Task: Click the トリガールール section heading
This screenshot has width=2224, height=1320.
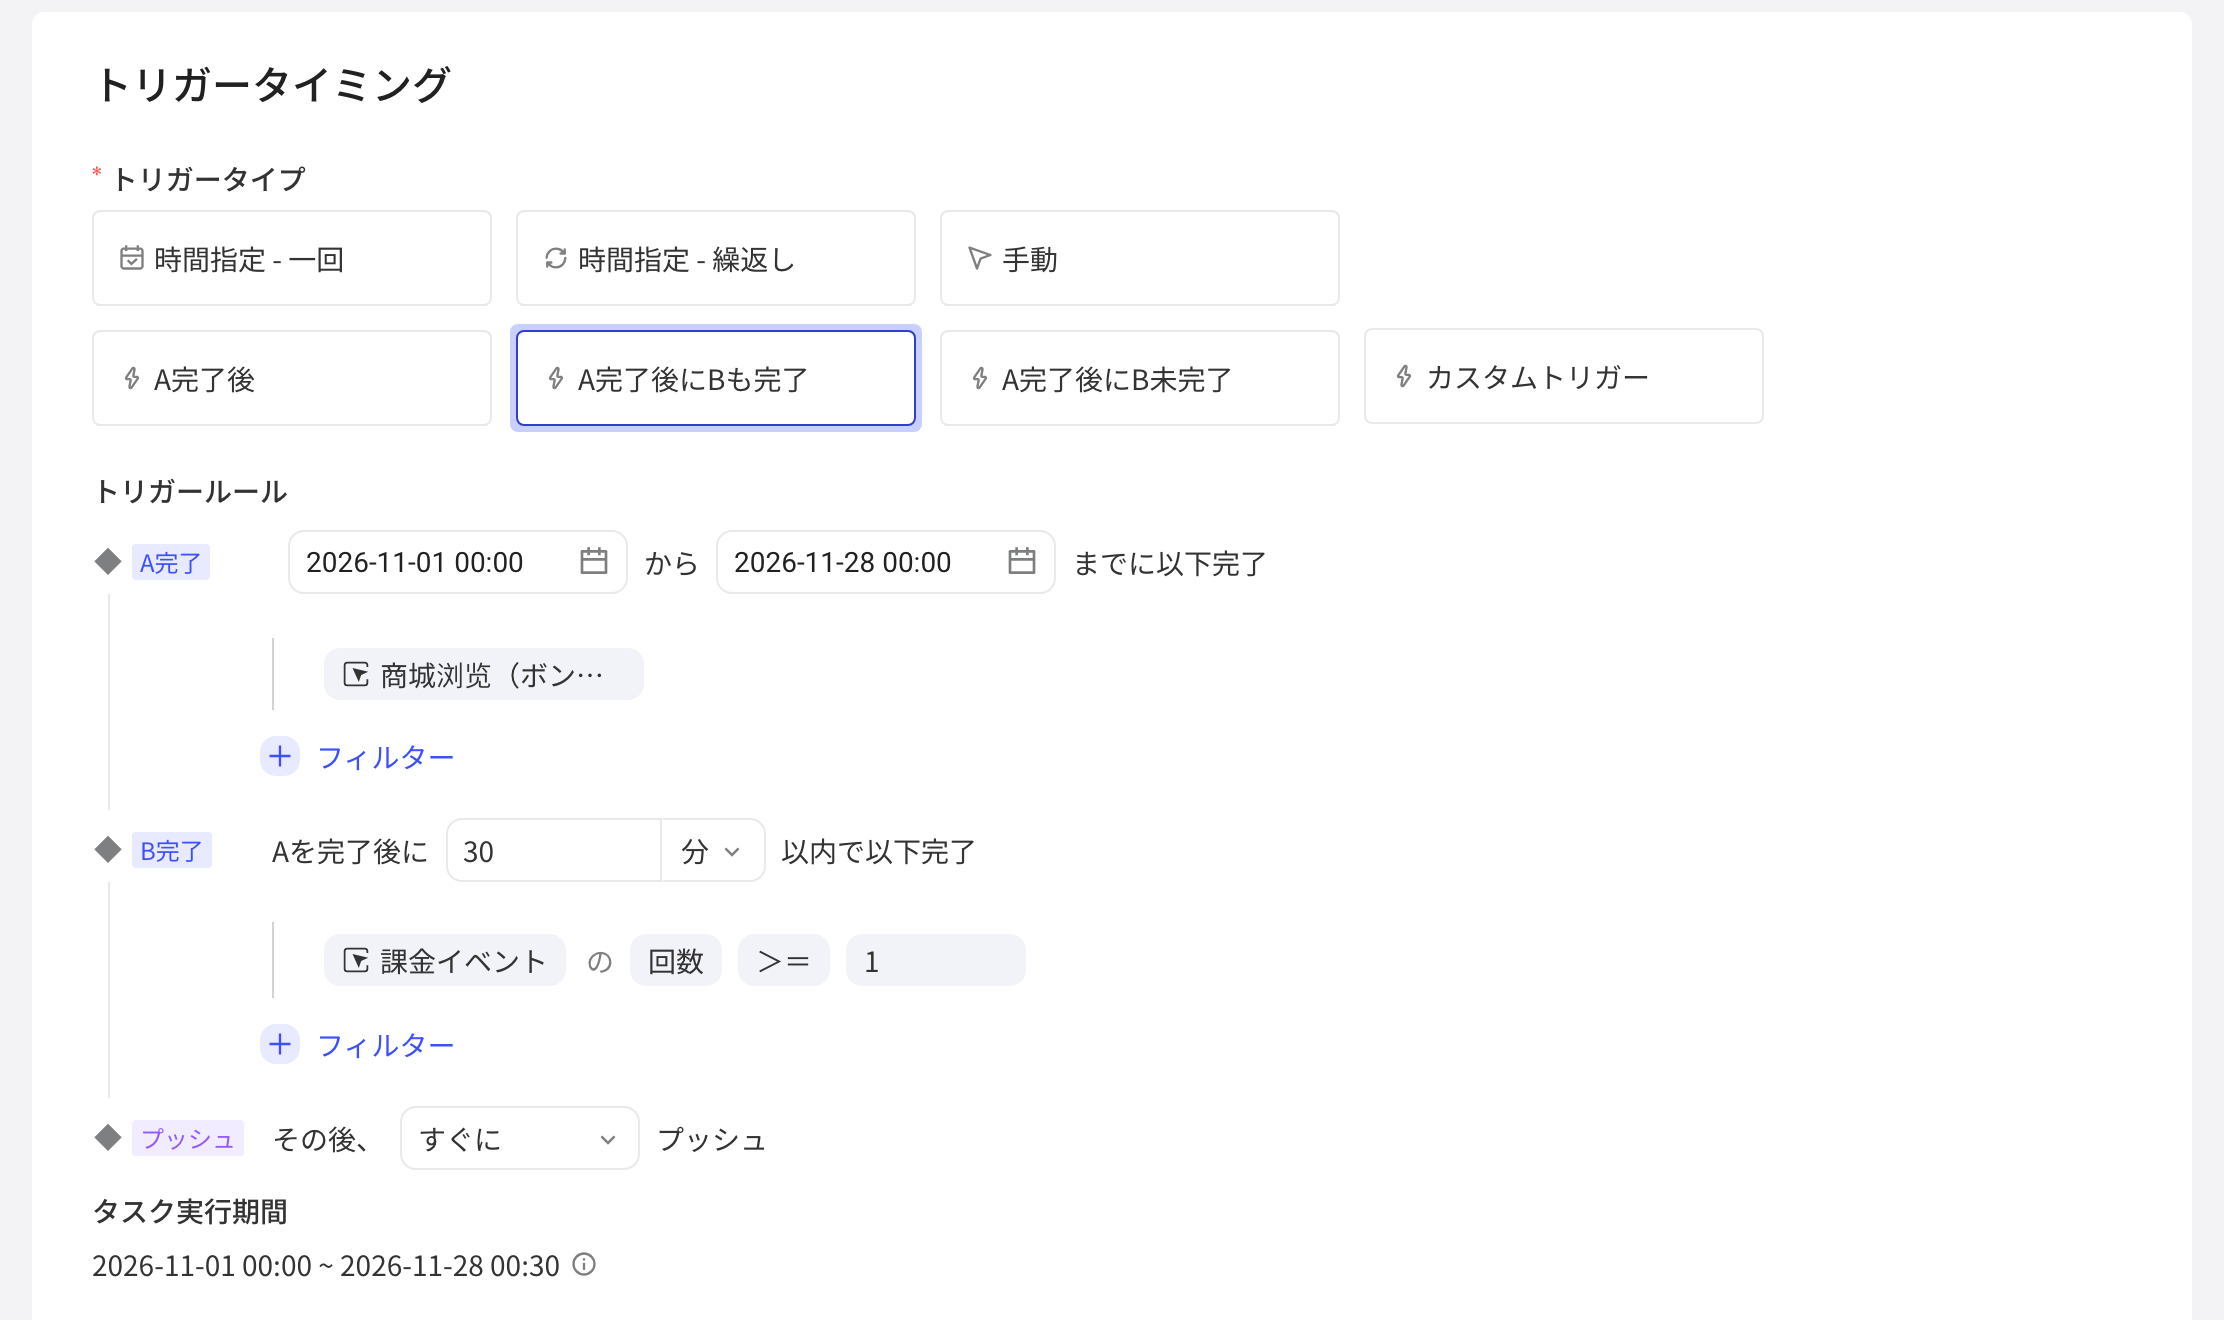Action: [190, 491]
